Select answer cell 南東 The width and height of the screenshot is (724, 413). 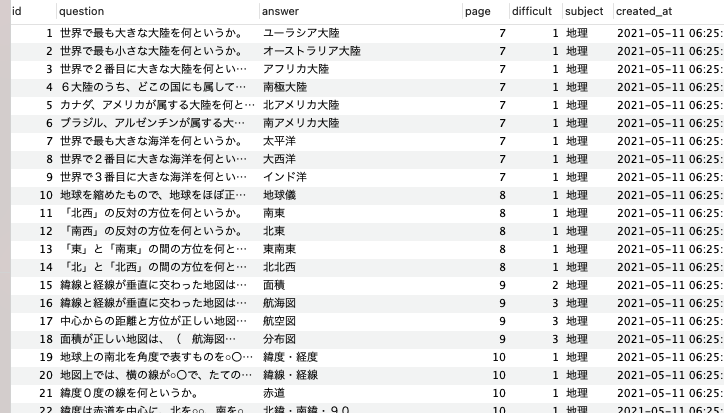[x=274, y=213]
